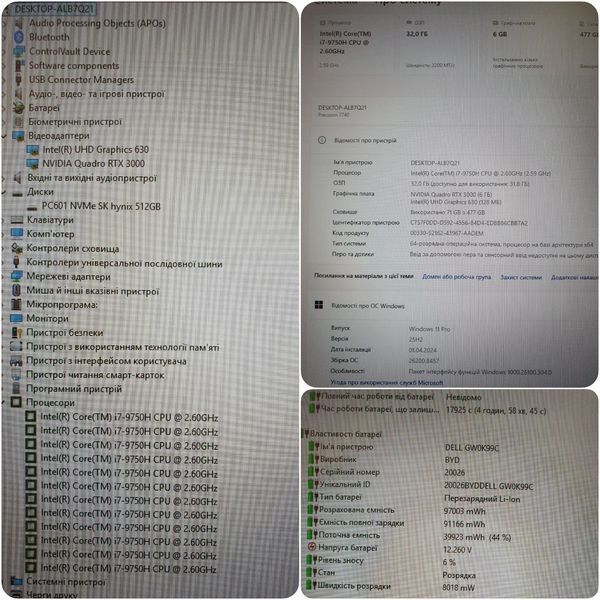Expand the Bluetooth branch
The height and width of the screenshot is (600, 600).
tap(5, 38)
